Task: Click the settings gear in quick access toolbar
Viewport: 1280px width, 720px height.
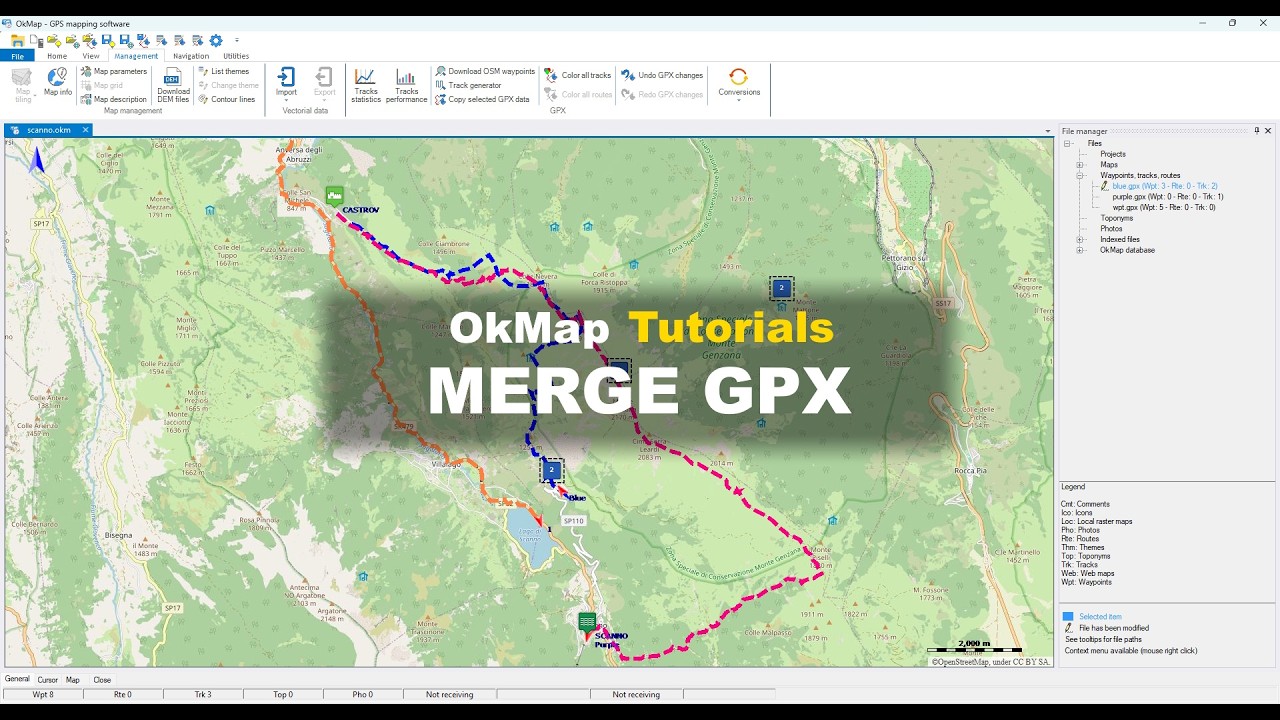Action: [215, 41]
